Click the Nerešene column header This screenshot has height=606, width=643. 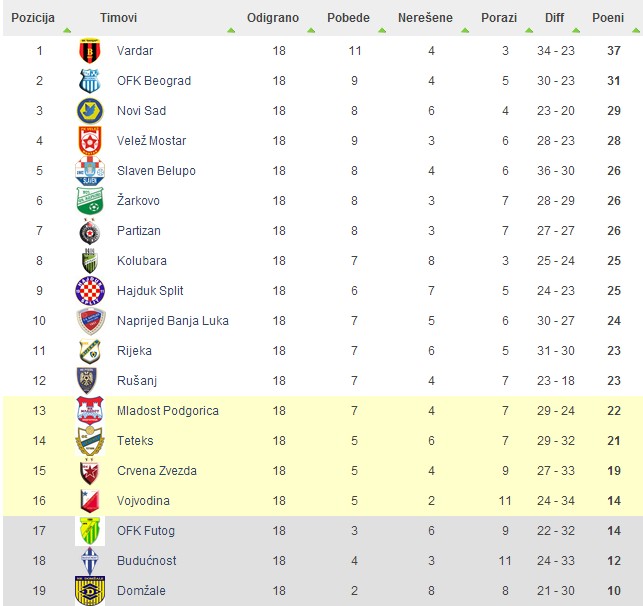coord(425,18)
